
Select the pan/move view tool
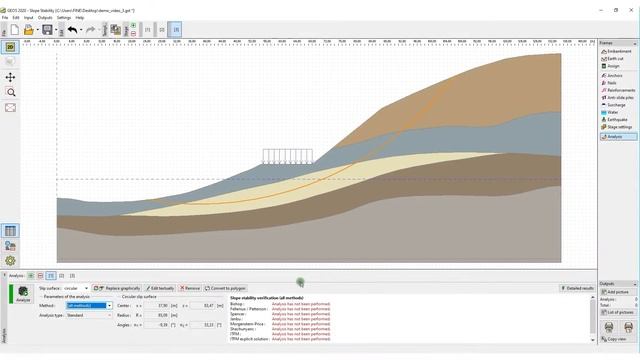point(10,77)
